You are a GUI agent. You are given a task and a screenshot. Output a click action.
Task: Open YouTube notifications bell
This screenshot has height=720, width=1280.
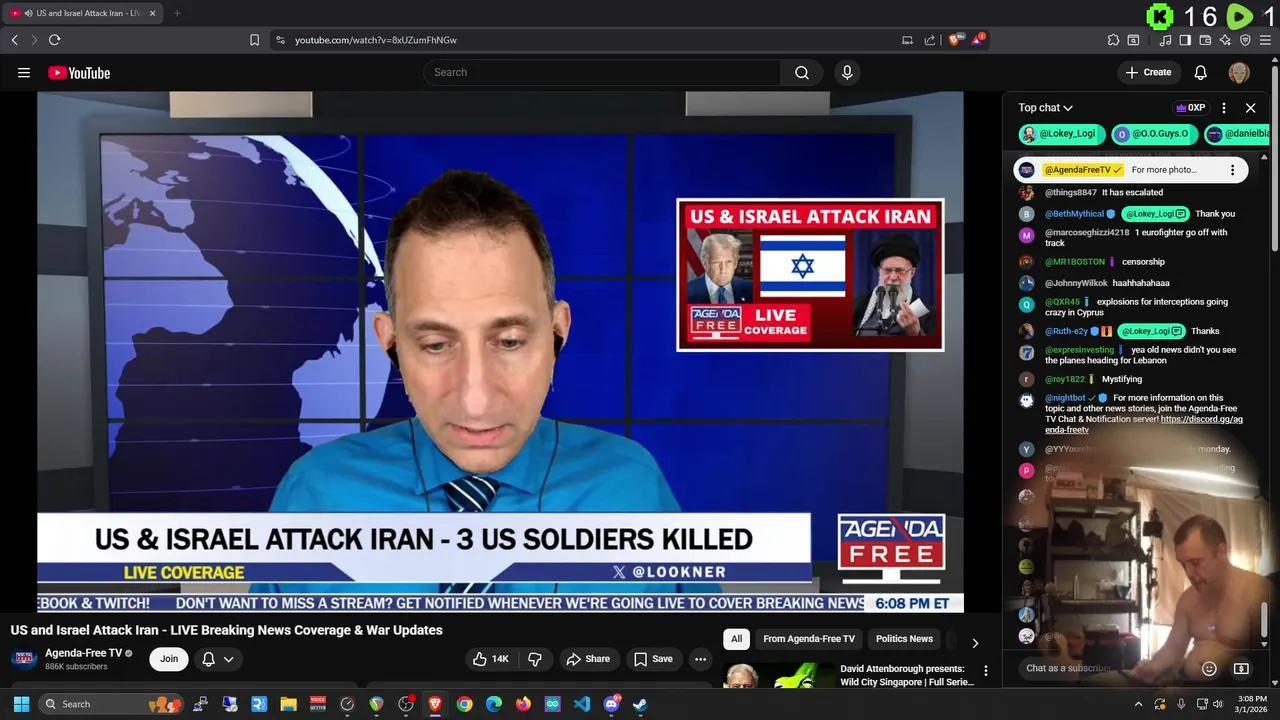[1201, 72]
